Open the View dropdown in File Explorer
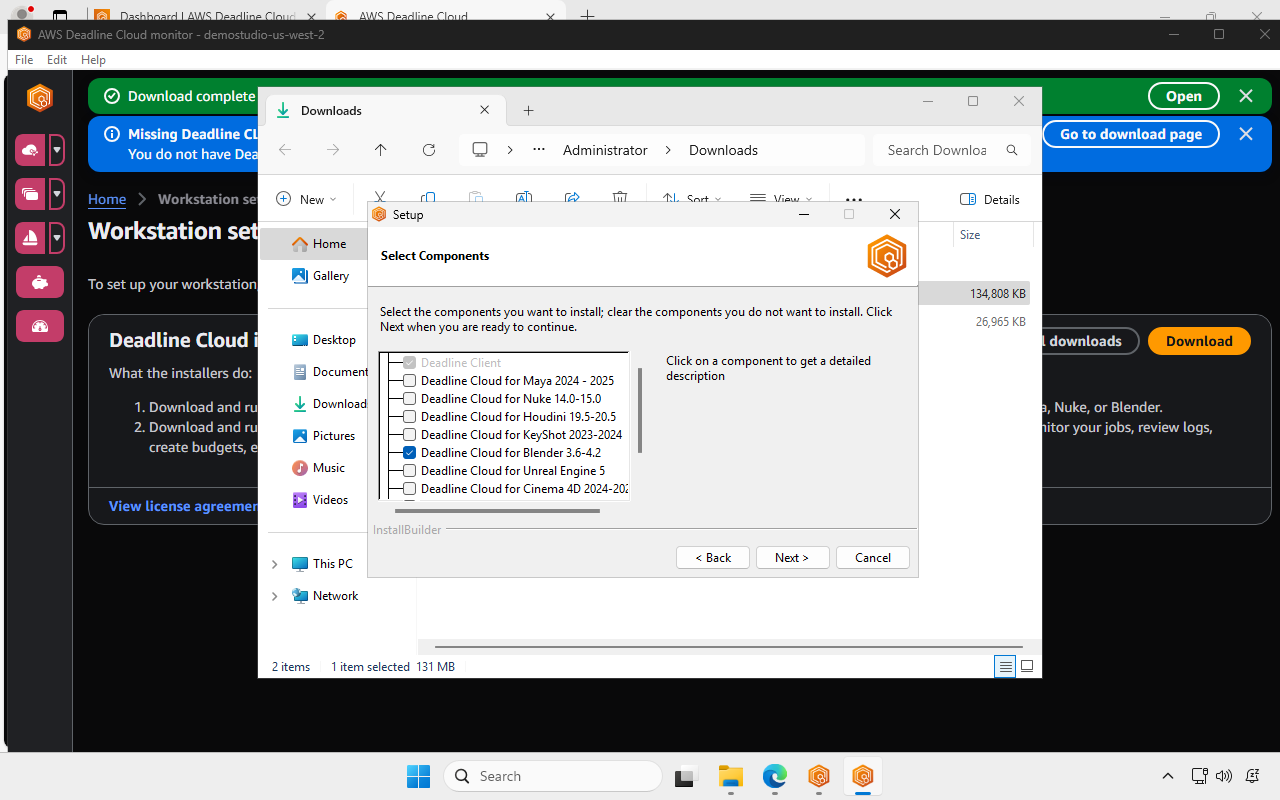 783,199
